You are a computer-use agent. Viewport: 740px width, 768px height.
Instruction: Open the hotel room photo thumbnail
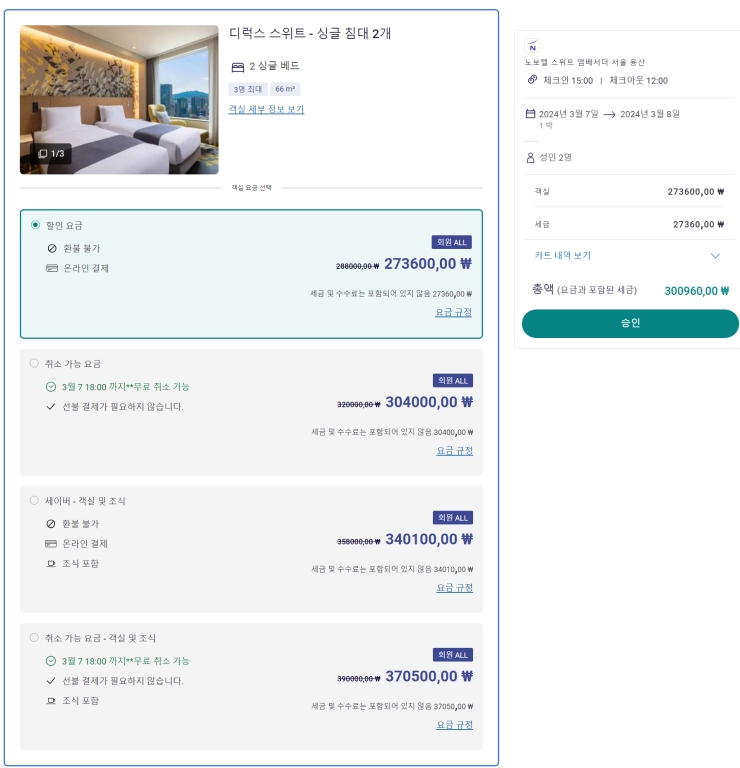[119, 99]
